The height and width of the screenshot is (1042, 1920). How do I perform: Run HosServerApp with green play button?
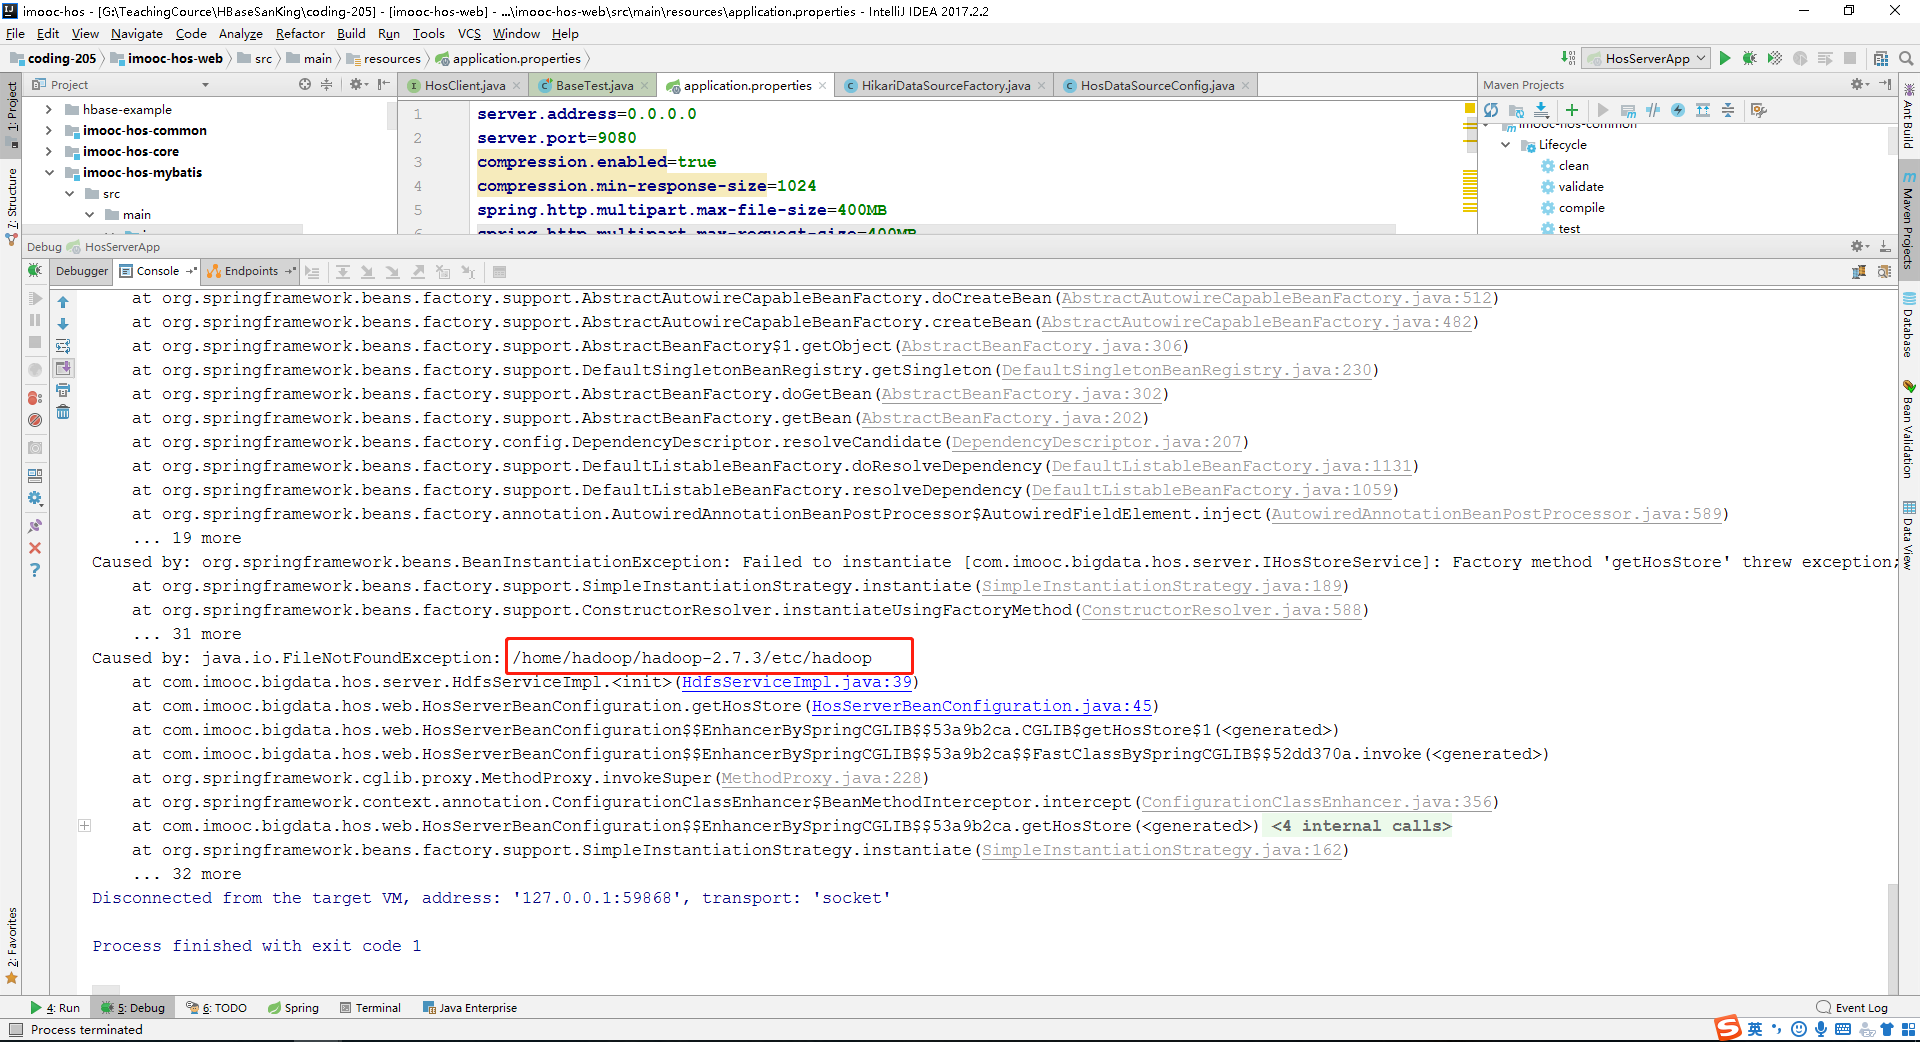click(1725, 58)
